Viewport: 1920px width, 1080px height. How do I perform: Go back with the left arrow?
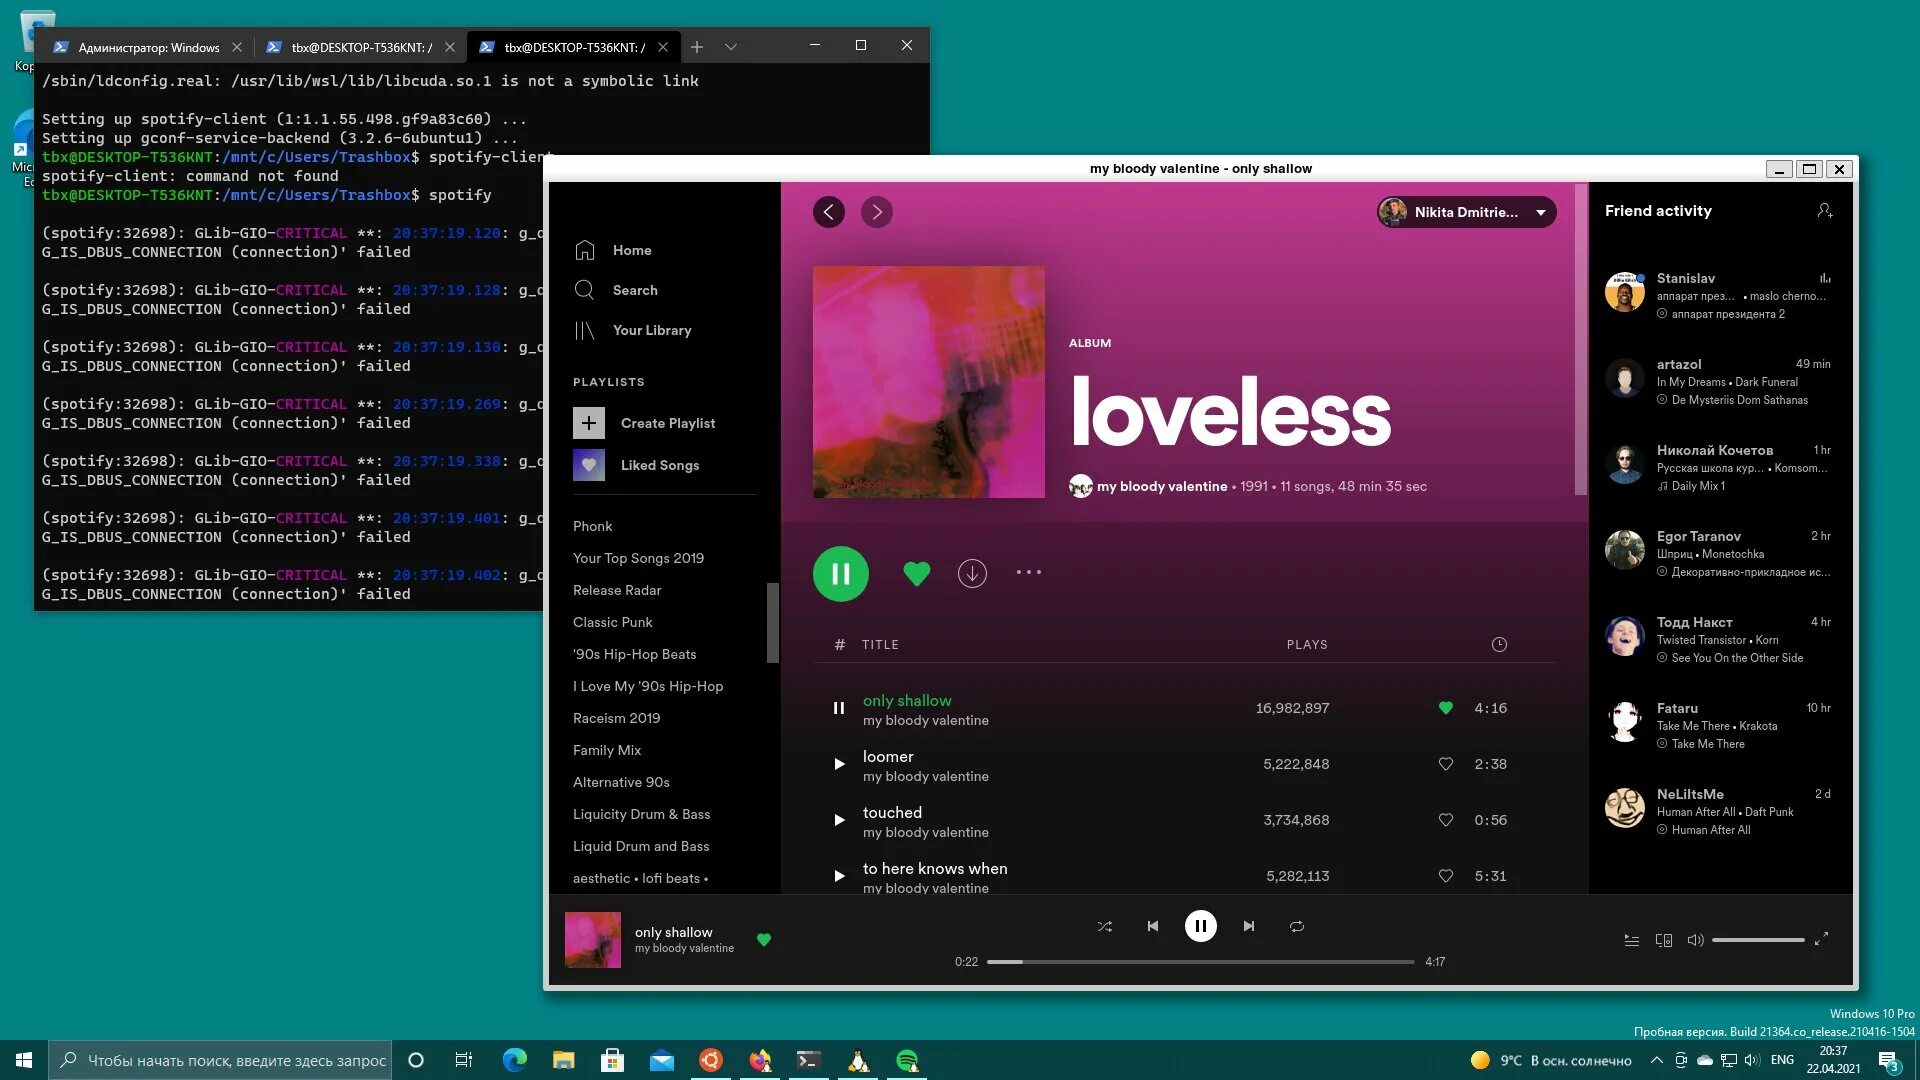point(828,212)
